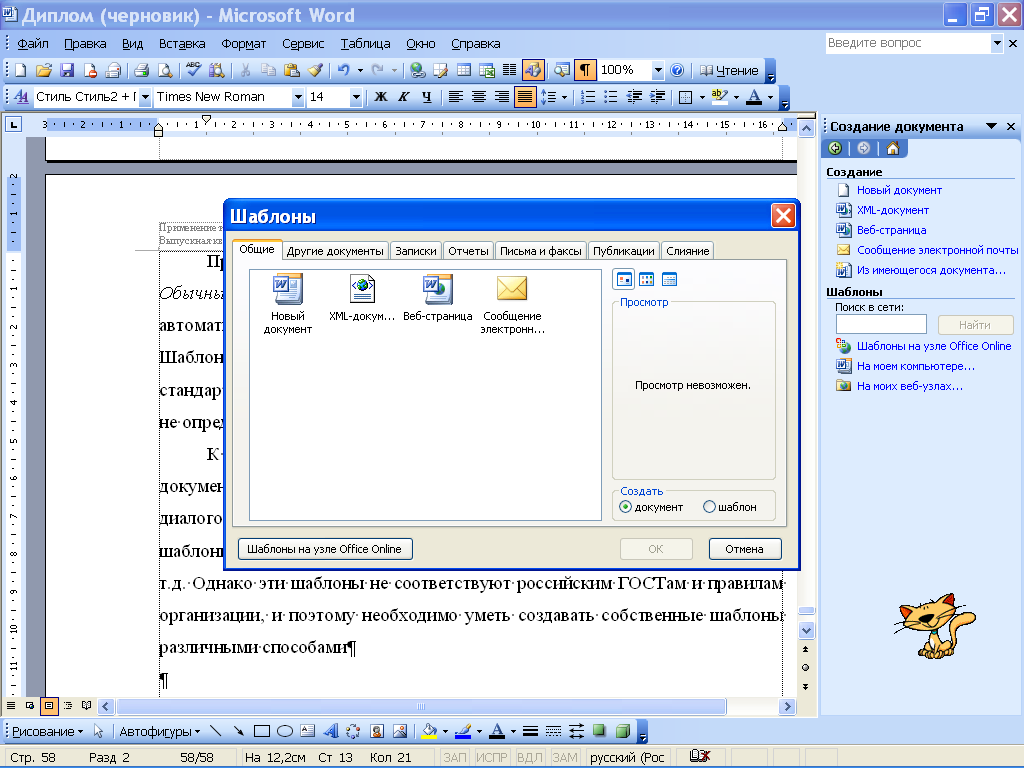Open the font size 14 dropdown
The height and width of the screenshot is (768, 1024).
pyautogui.click(x=355, y=97)
